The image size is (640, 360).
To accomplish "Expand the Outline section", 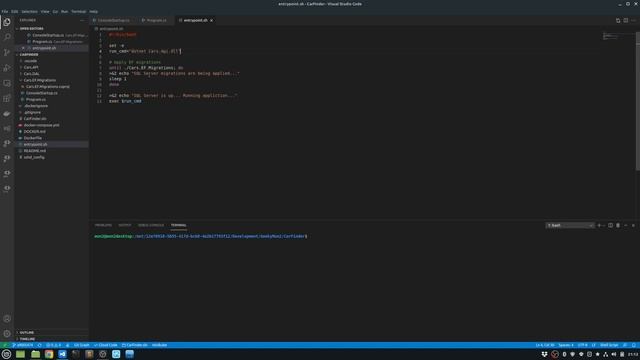I will pos(27,332).
